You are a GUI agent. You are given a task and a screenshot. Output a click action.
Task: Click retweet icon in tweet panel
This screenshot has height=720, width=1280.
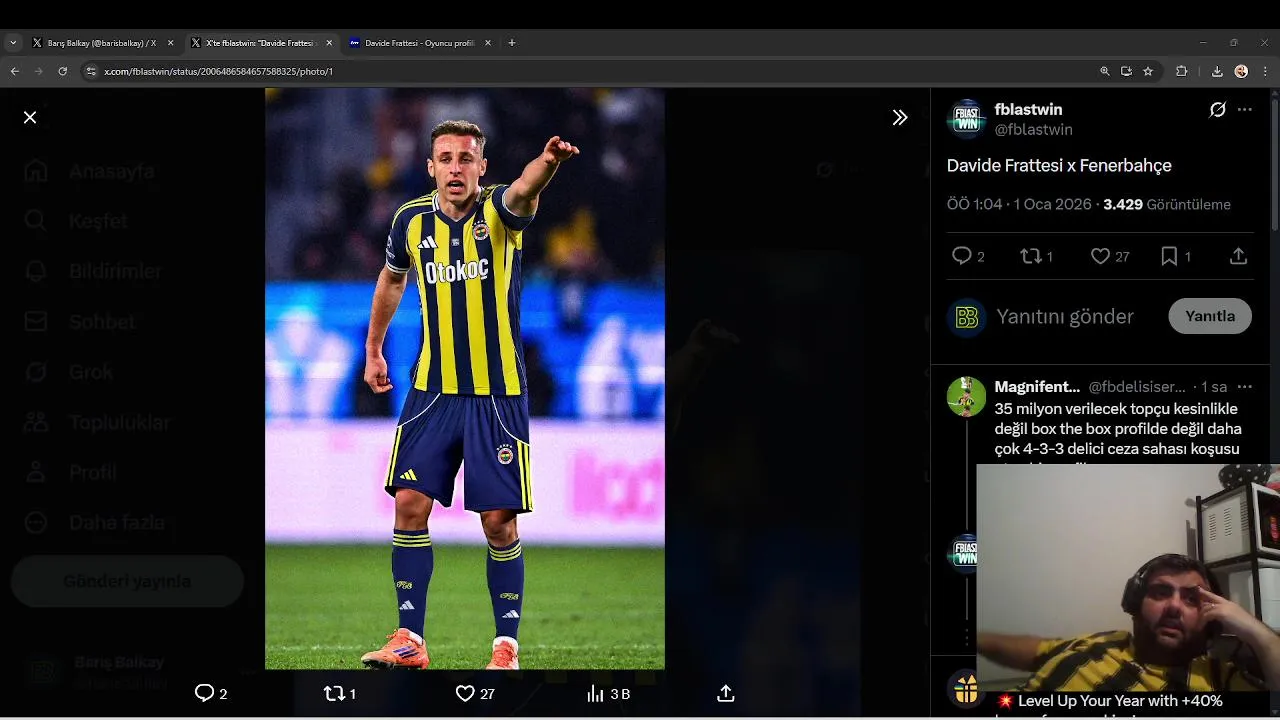coord(1031,256)
